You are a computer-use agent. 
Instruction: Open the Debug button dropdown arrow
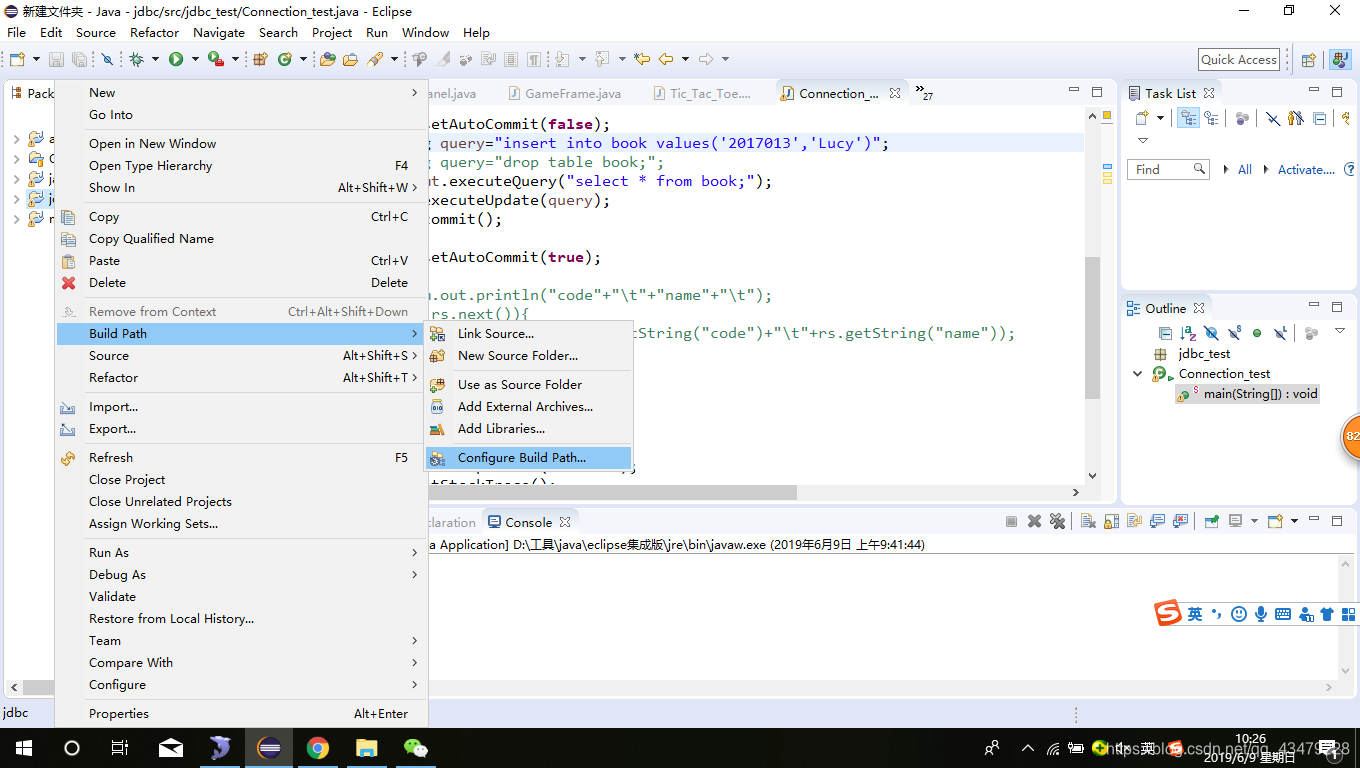point(154,60)
